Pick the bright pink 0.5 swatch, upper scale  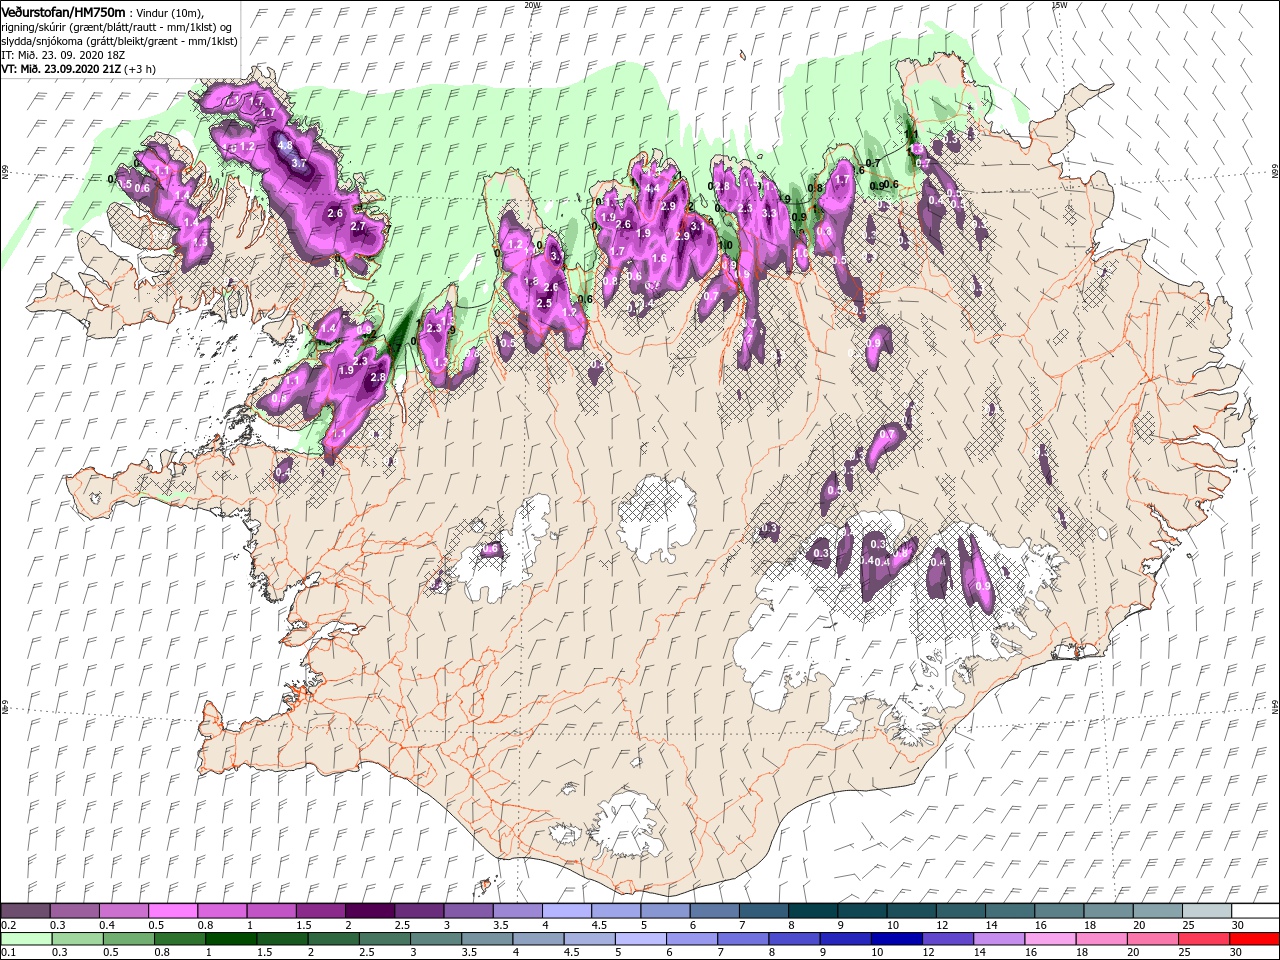point(172,911)
